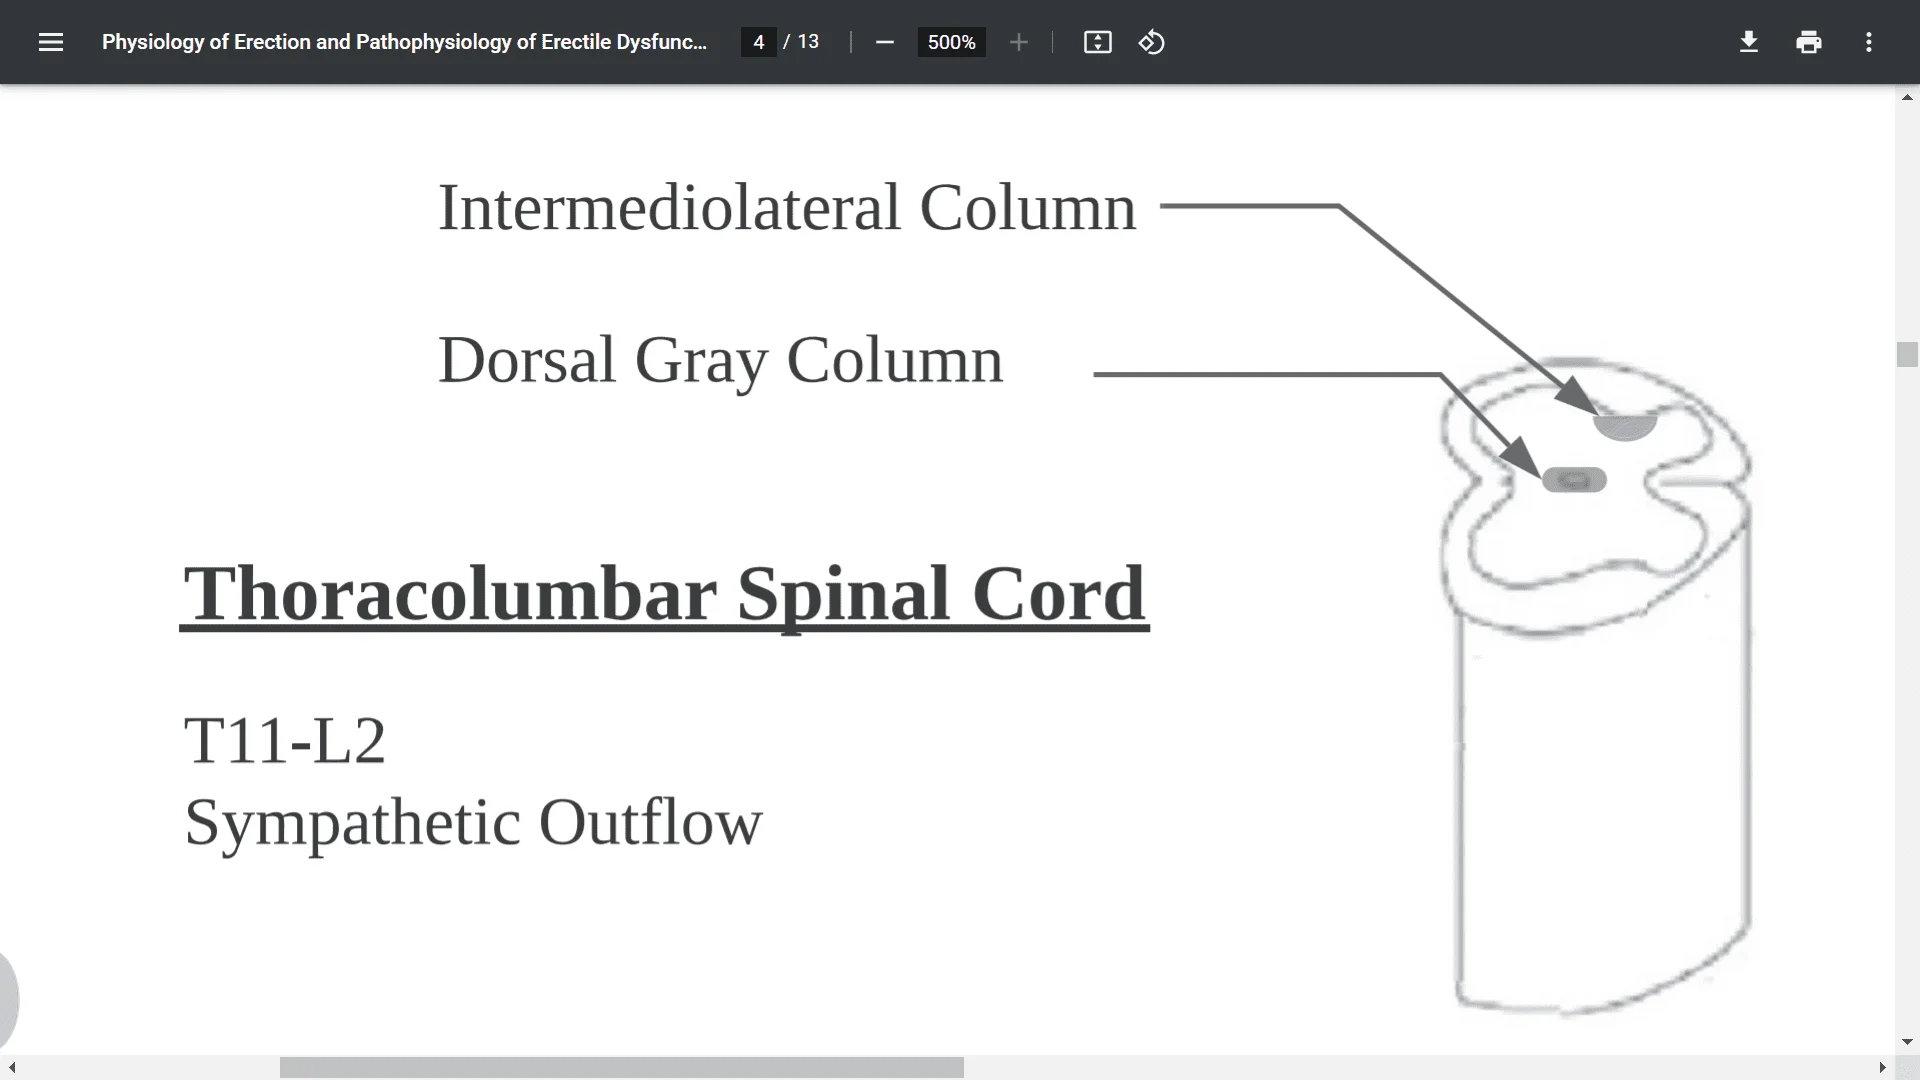The image size is (1920, 1080).
Task: Click the zoom level field showing 500%
Action: click(951, 42)
